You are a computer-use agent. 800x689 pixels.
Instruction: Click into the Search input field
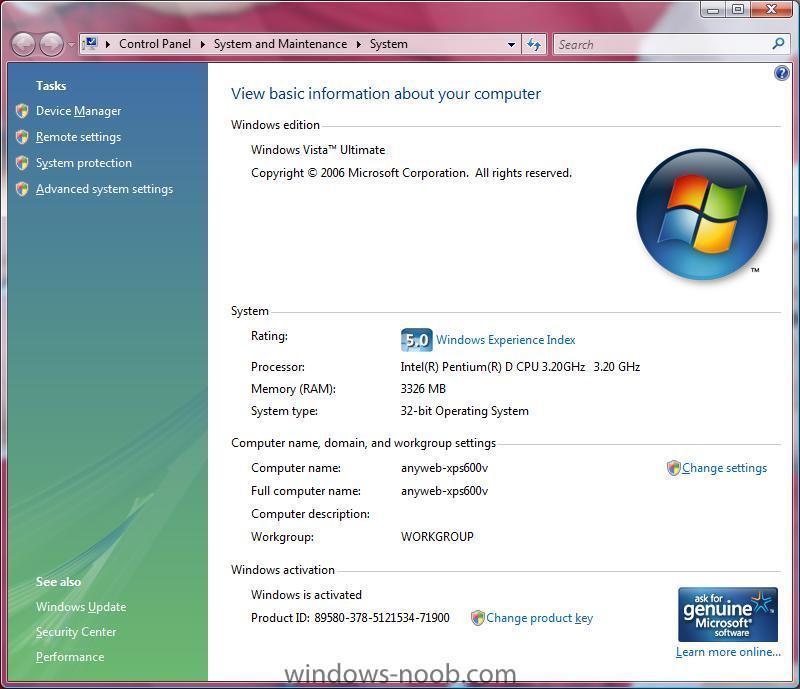(661, 44)
